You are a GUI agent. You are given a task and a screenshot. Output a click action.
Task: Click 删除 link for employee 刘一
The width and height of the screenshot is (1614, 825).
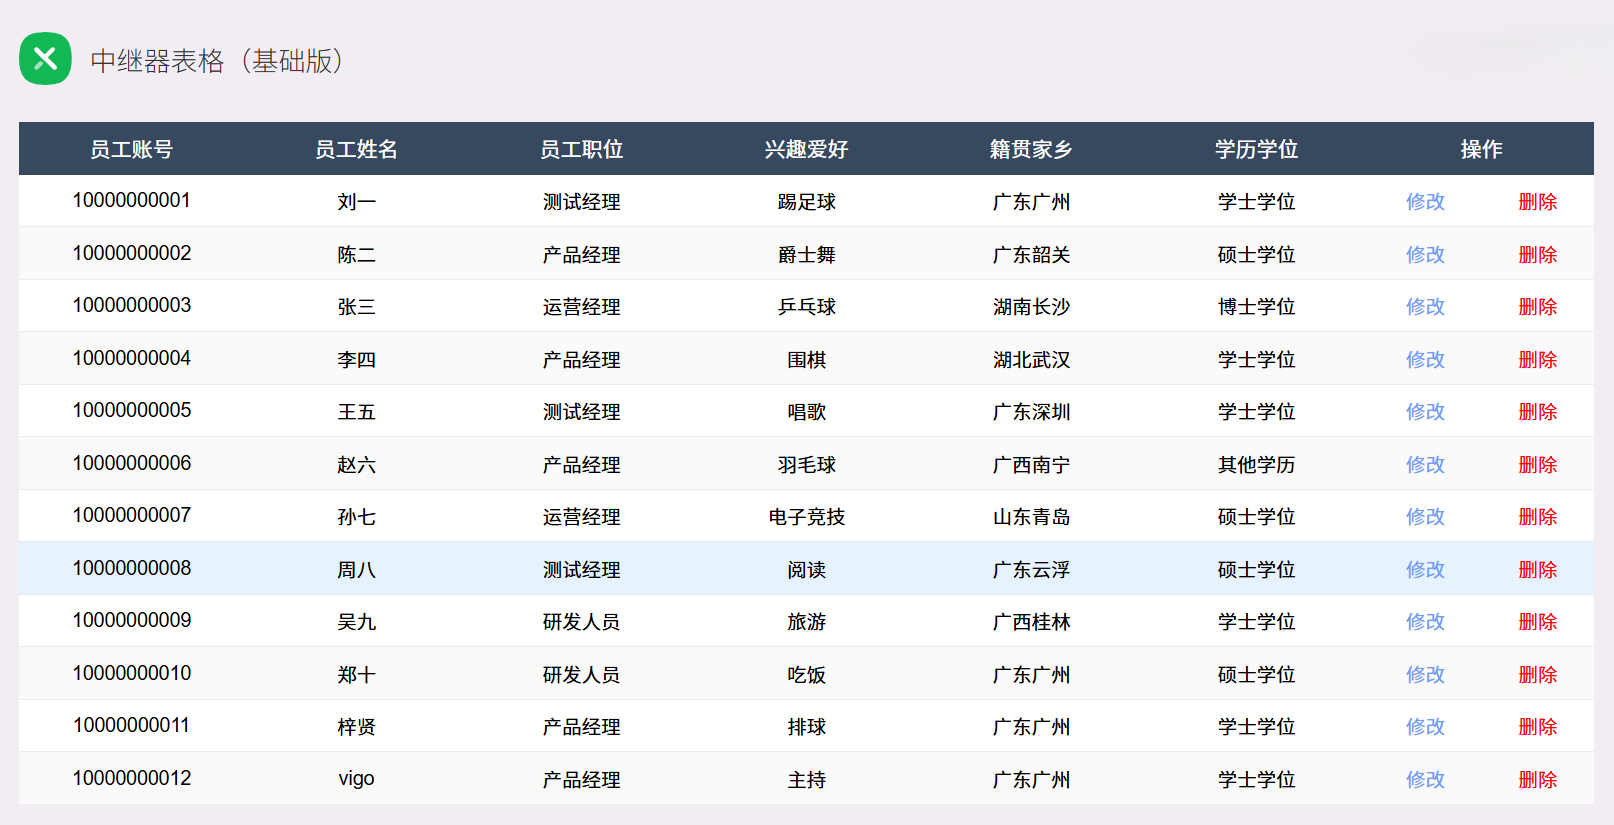point(1537,202)
